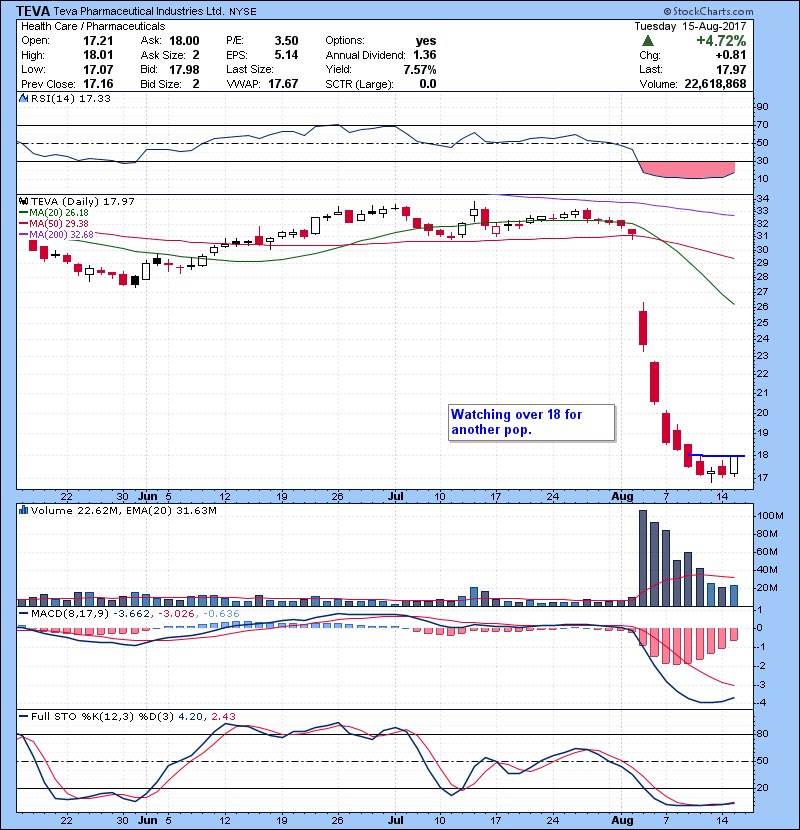Click the oversold red RSI shaded area
The width and height of the screenshot is (800, 830).
click(x=688, y=170)
